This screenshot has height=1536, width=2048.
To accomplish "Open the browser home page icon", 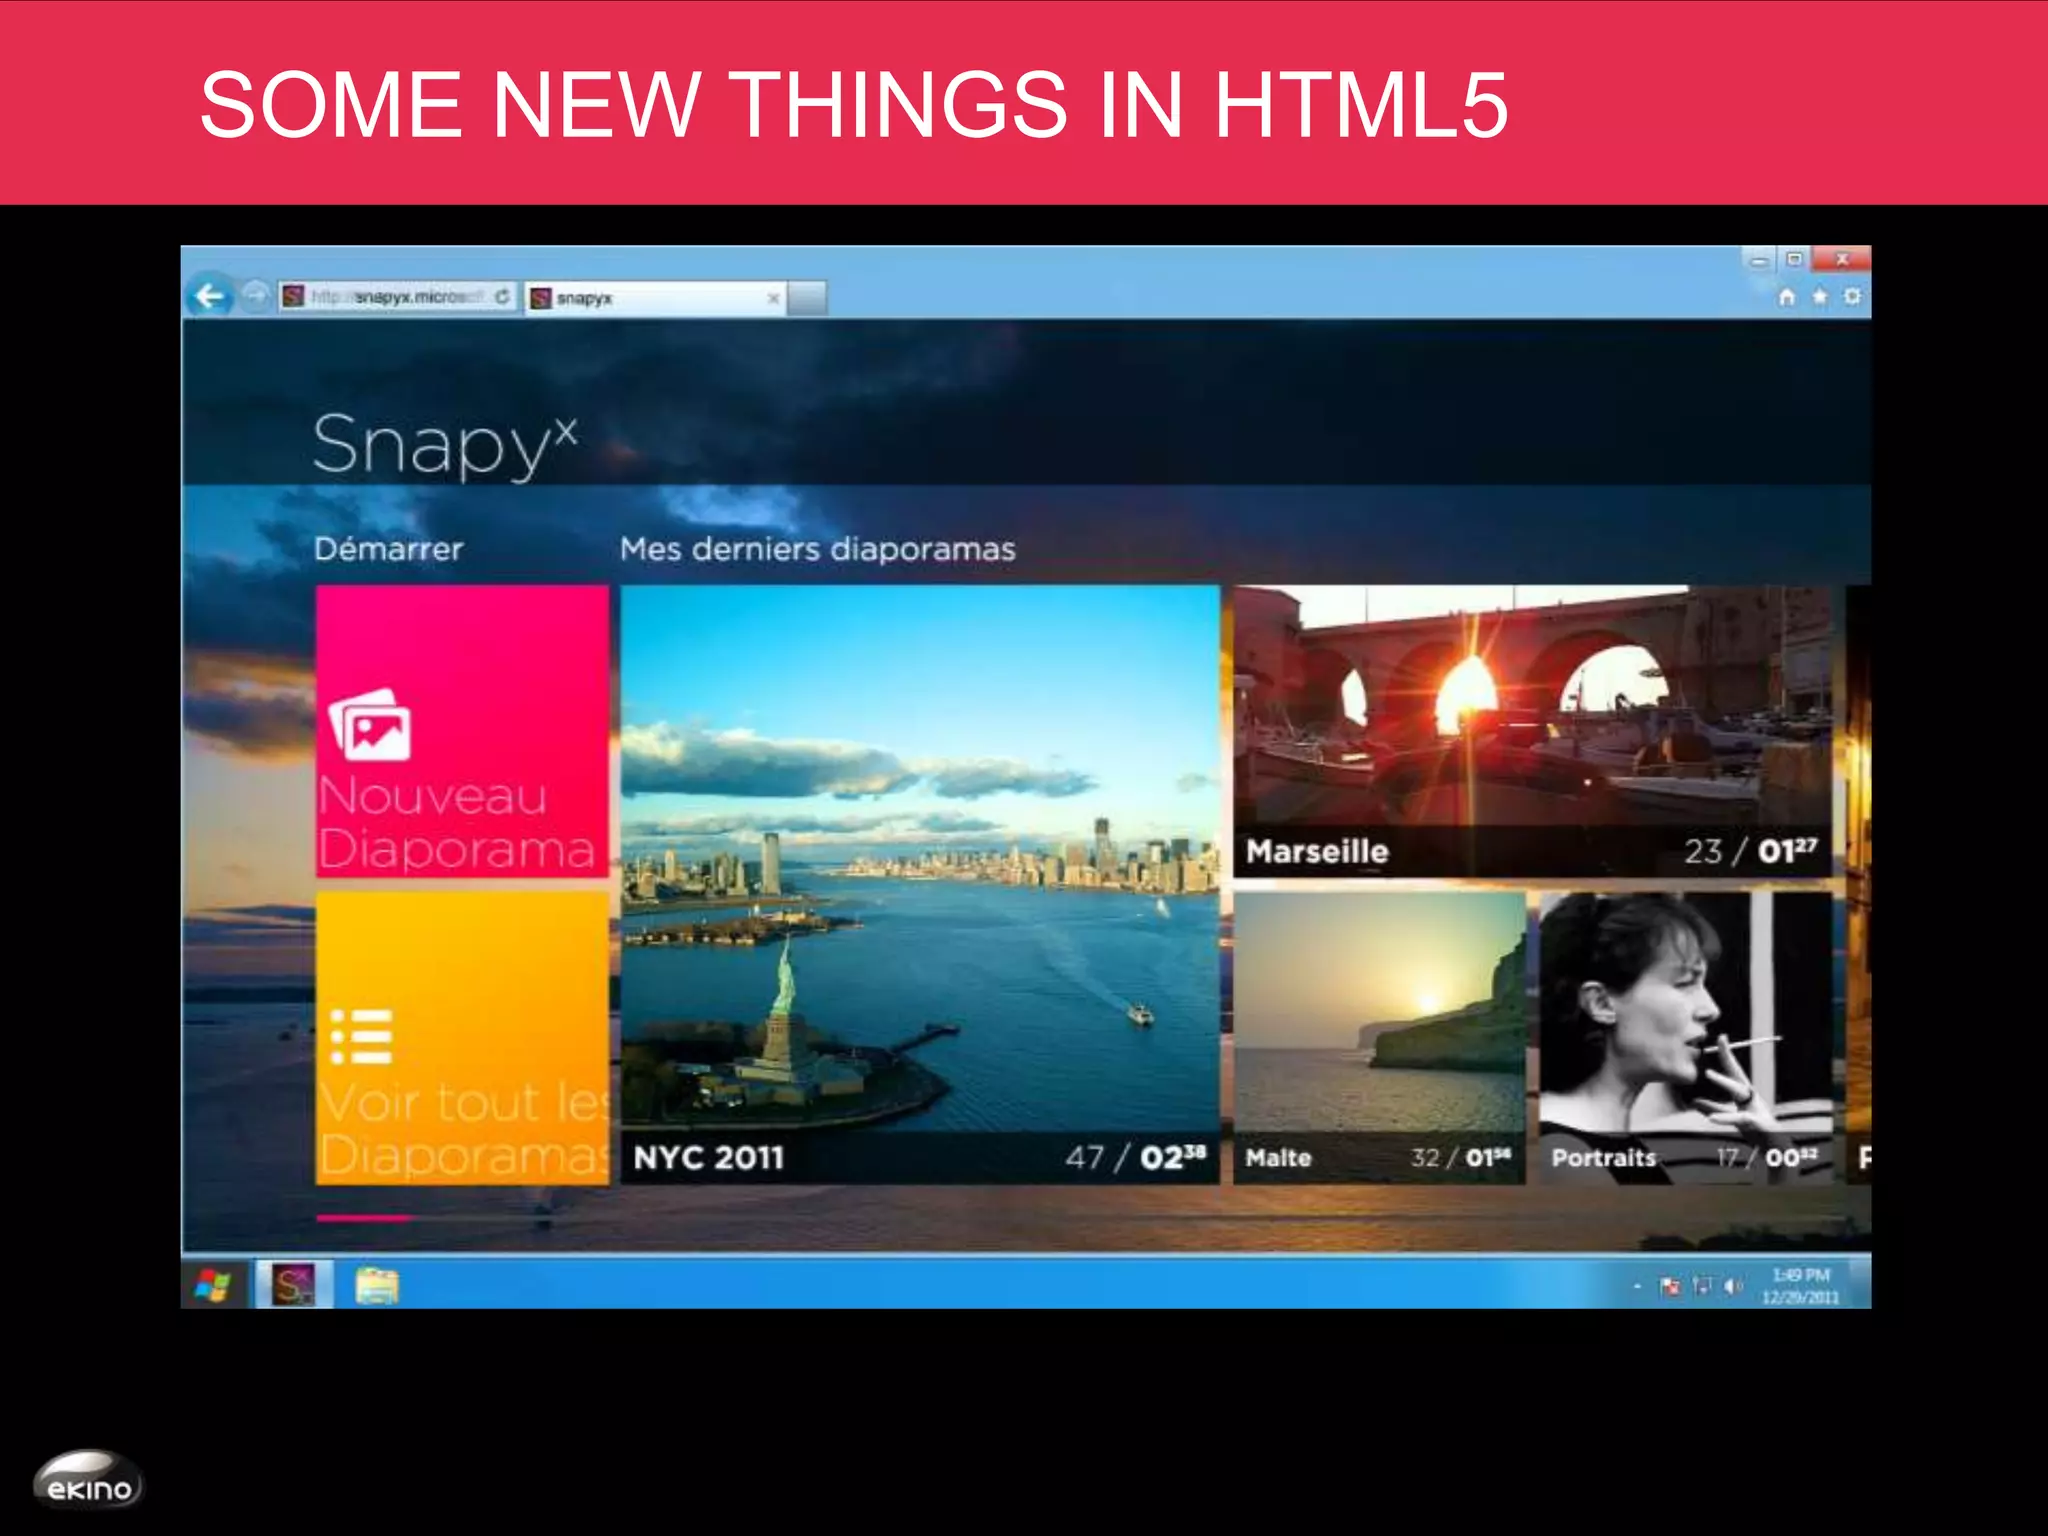I will pos(1787,297).
